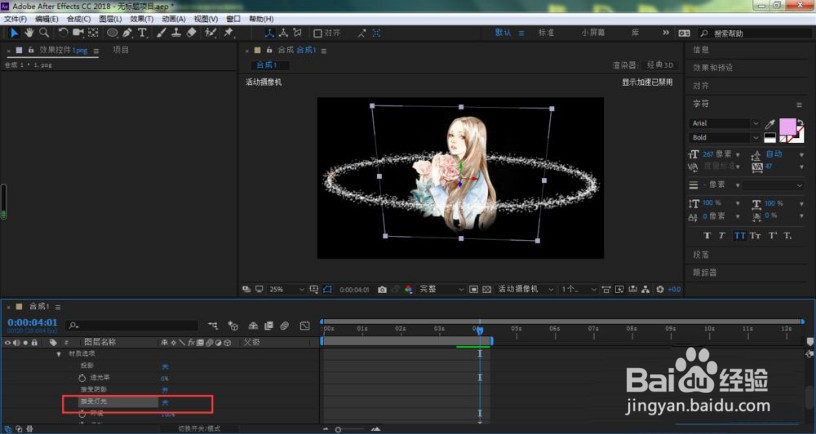Choose View Axis mode icon
Viewport: 816px width, 434px height.
[297, 33]
